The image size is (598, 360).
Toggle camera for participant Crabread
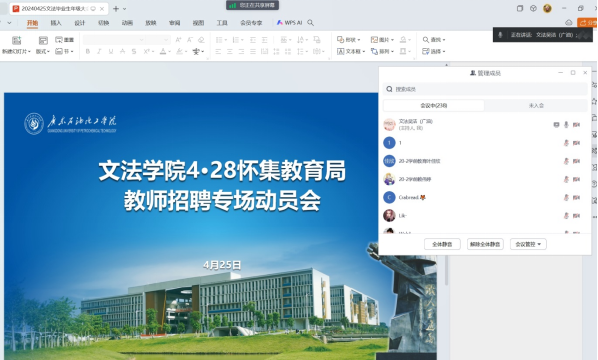(x=576, y=198)
